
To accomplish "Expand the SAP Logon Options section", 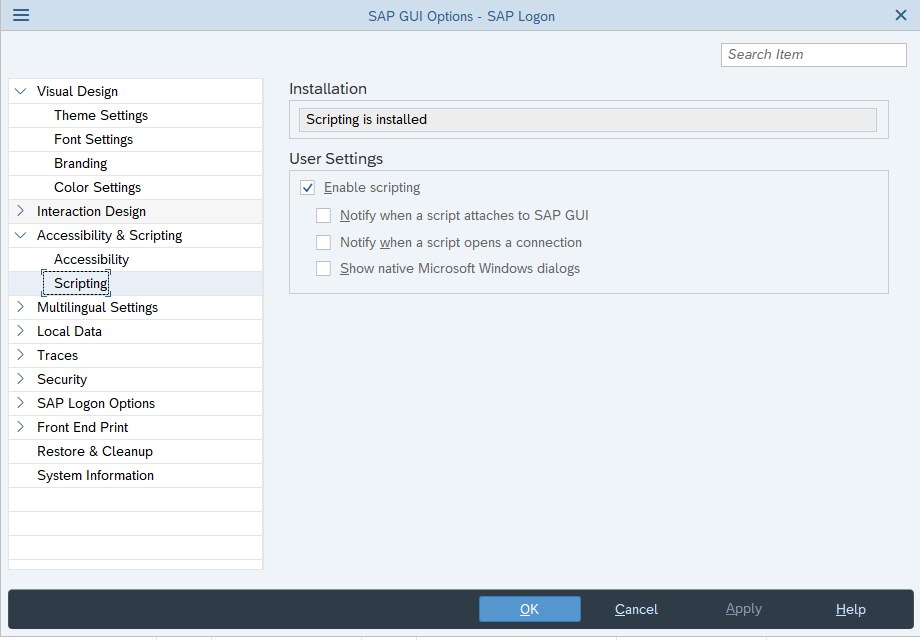I will [20, 403].
